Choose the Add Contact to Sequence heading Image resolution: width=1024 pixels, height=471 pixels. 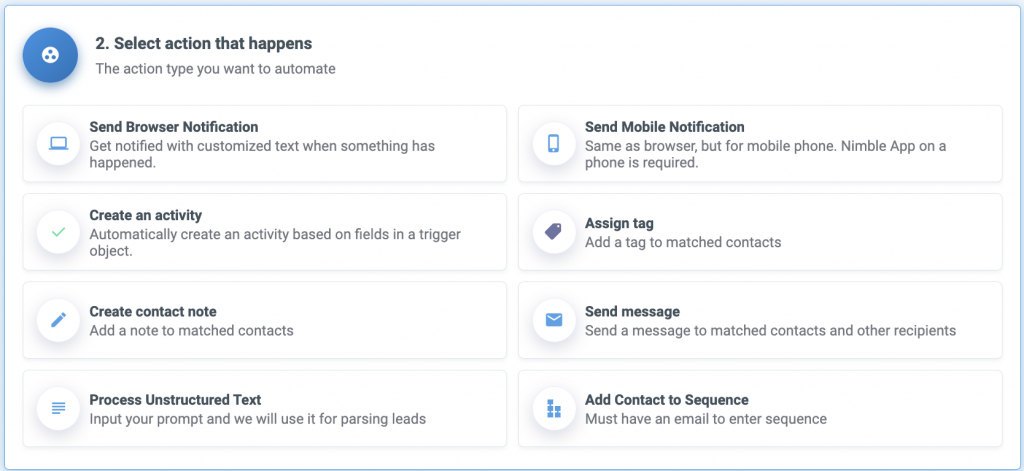667,400
